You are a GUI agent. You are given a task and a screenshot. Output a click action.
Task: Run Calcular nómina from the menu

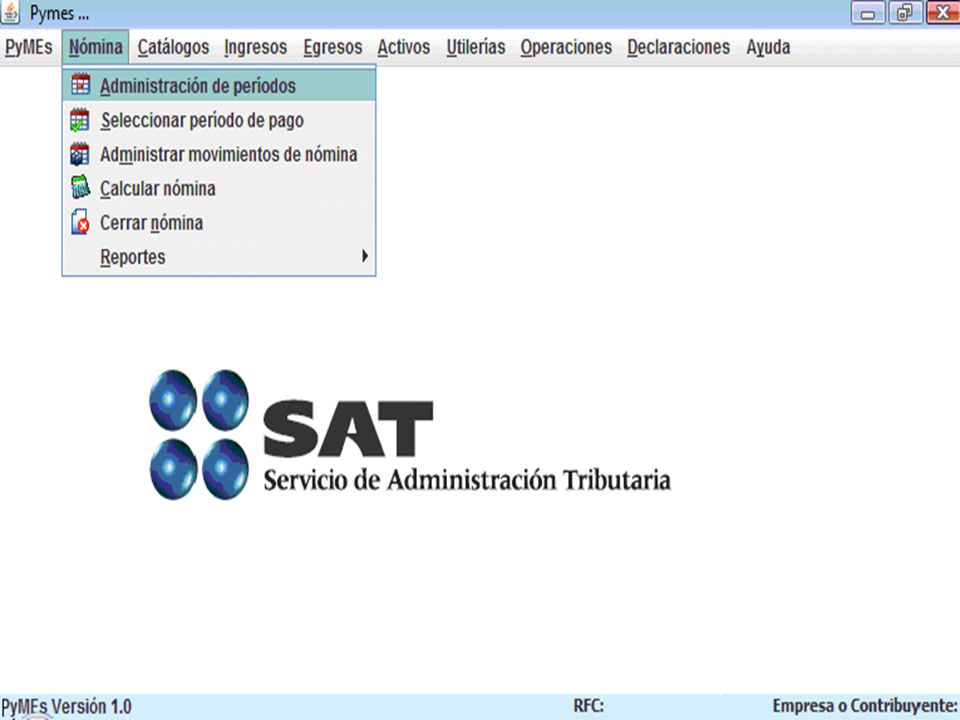pos(219,189)
